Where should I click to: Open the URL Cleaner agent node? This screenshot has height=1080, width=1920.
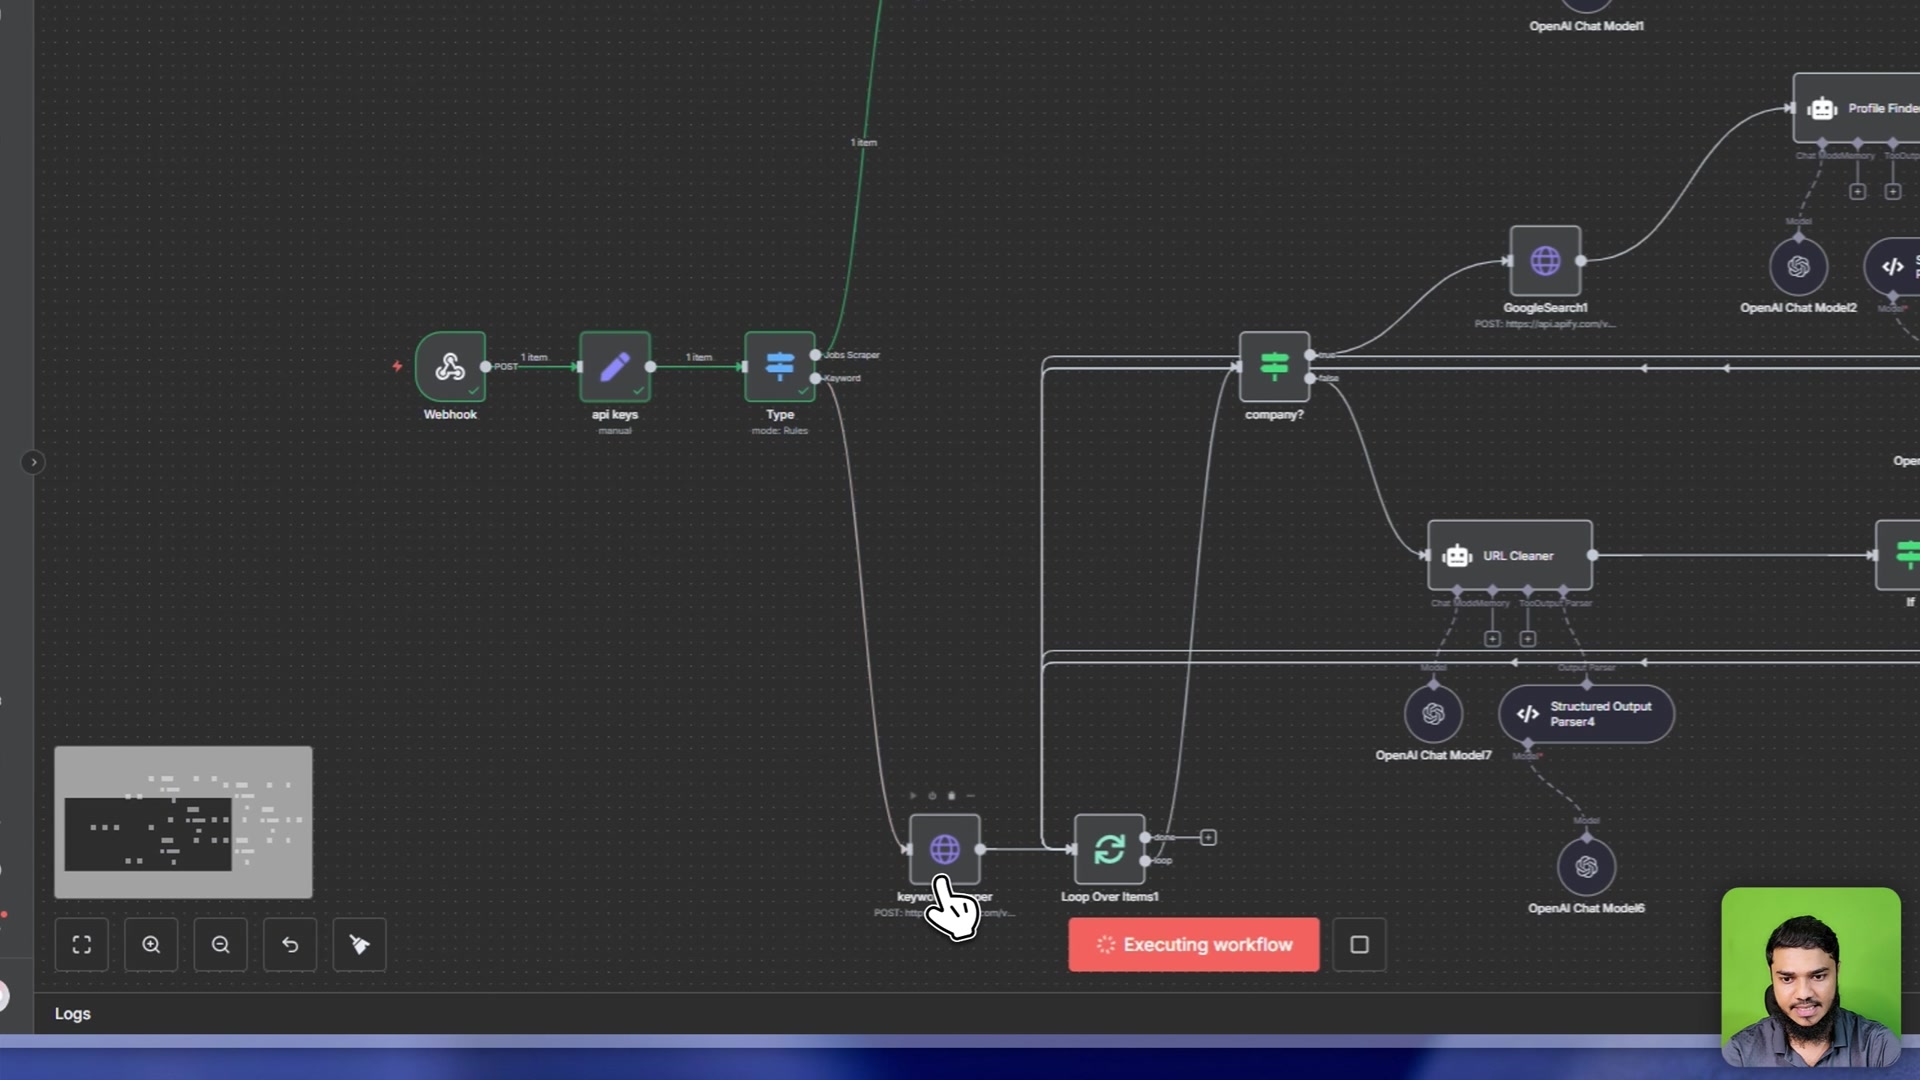1510,555
